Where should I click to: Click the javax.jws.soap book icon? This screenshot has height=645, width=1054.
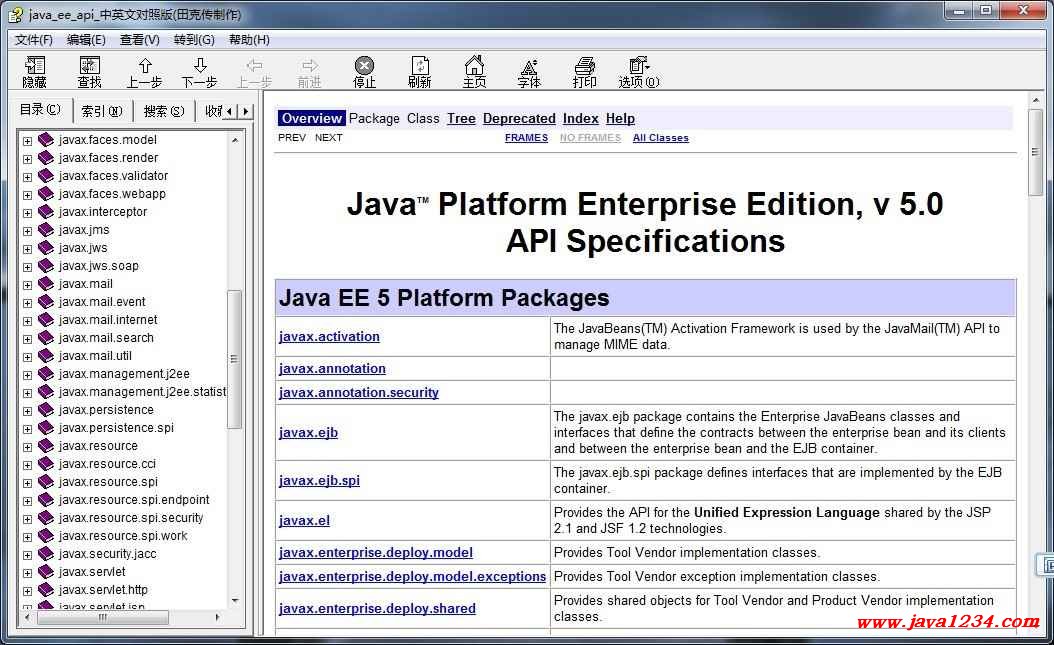(46, 265)
